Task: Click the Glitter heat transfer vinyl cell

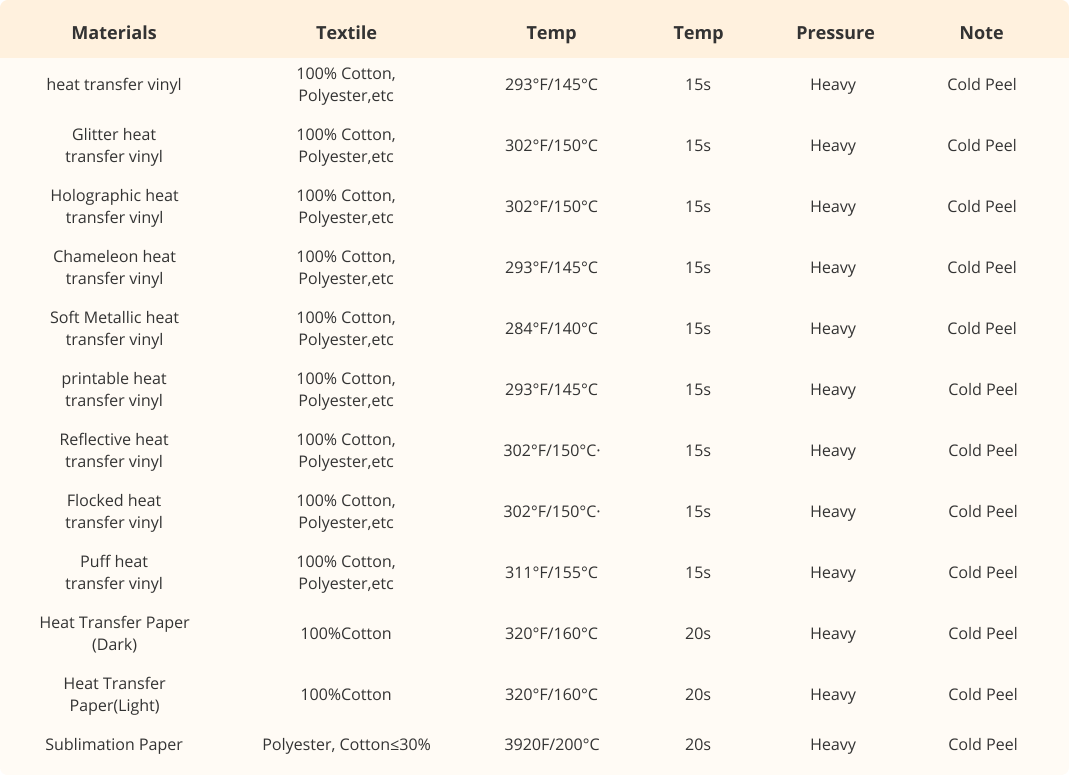Action: pos(114,145)
